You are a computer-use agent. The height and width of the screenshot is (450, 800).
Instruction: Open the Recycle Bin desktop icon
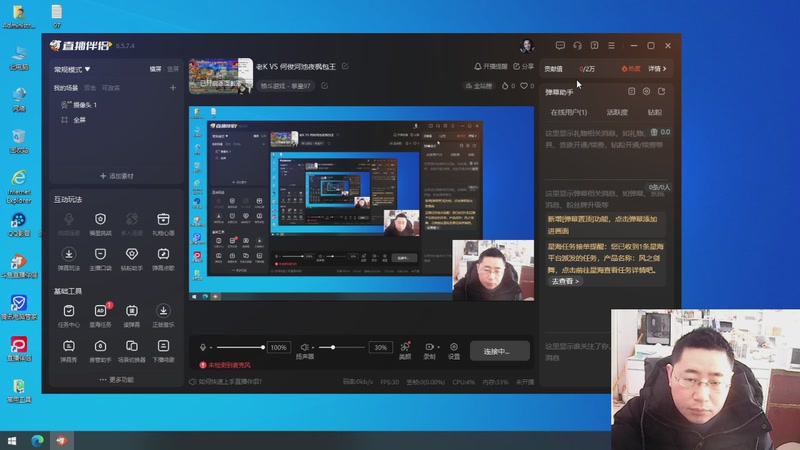point(19,141)
